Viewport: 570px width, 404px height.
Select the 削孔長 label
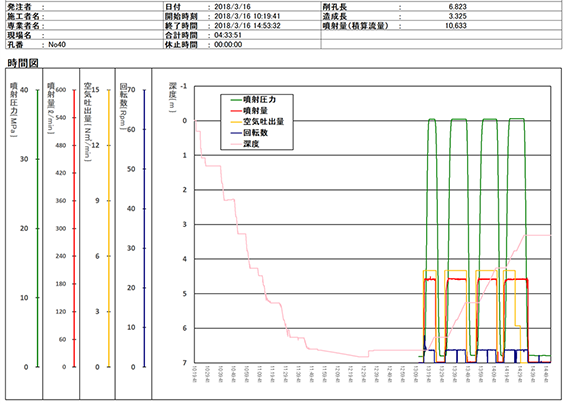coord(335,7)
